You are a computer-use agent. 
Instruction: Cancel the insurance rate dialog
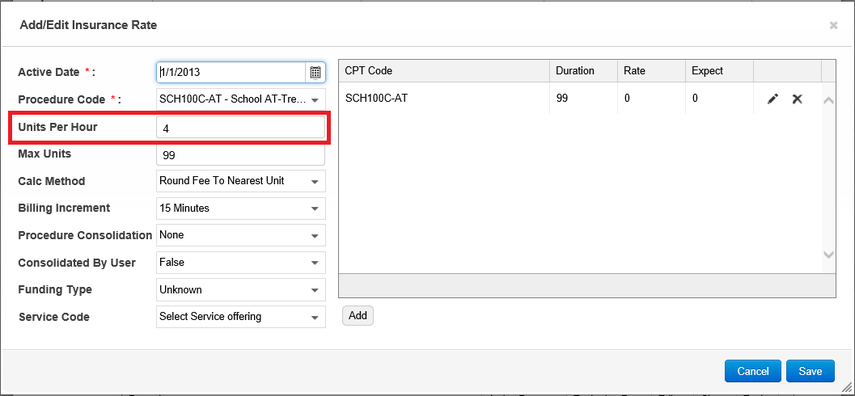tap(752, 371)
